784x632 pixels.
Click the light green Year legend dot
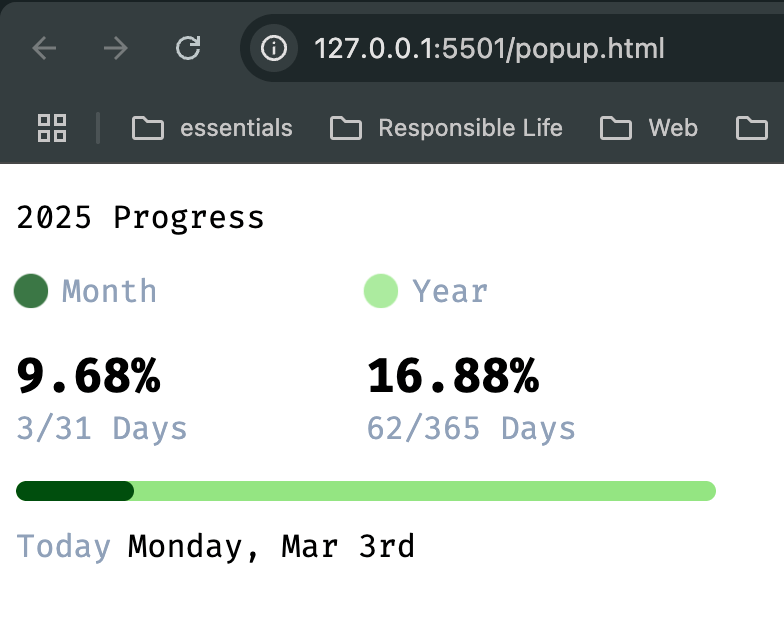pos(381,291)
